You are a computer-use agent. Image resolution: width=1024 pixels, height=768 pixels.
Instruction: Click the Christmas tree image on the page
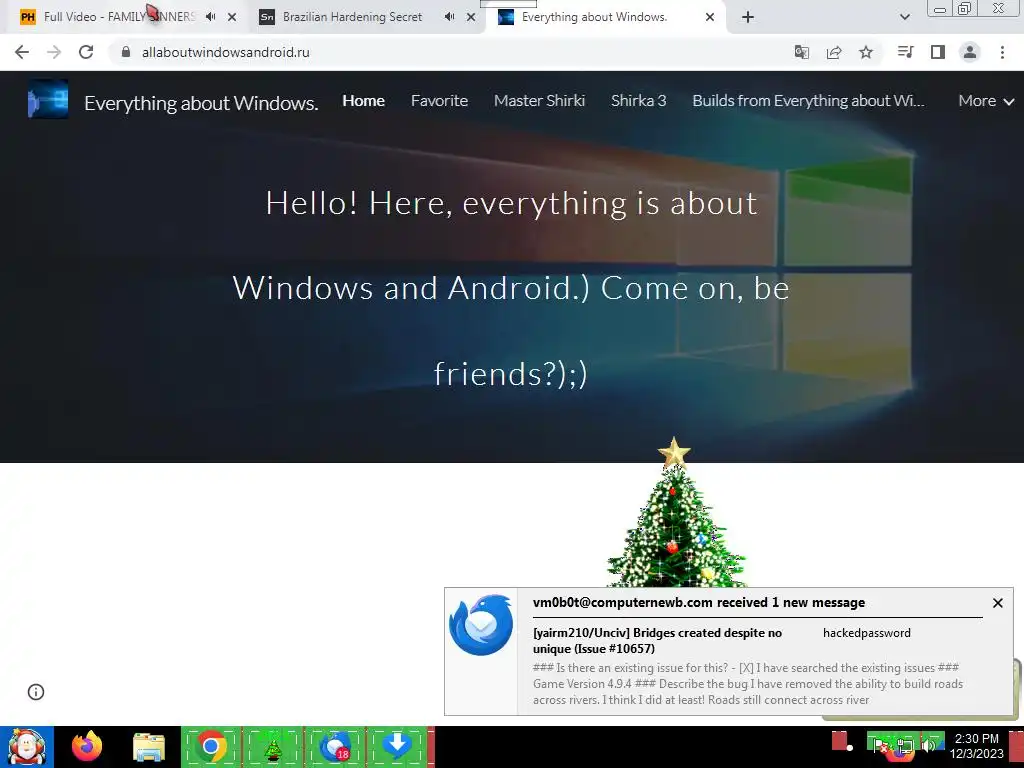click(x=675, y=512)
